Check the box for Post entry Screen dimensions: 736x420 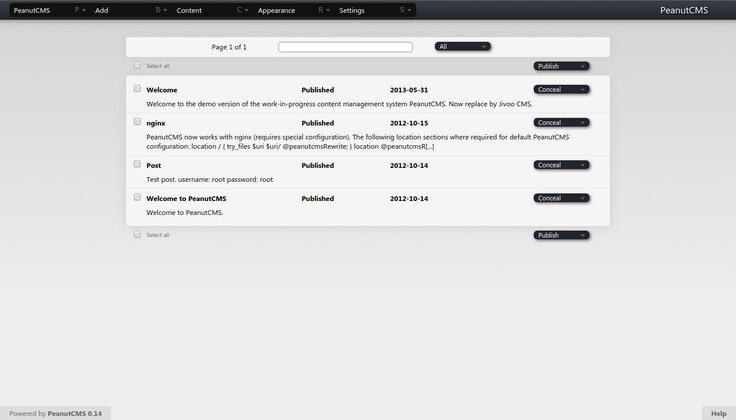[x=138, y=164]
